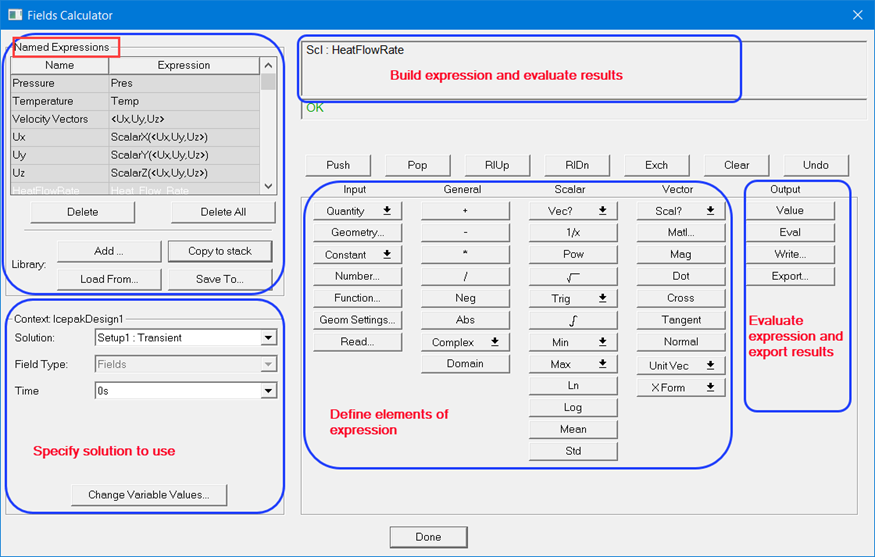The width and height of the screenshot is (875, 557).
Task: Select the Temperature row in Named Expressions
Action: (58, 101)
